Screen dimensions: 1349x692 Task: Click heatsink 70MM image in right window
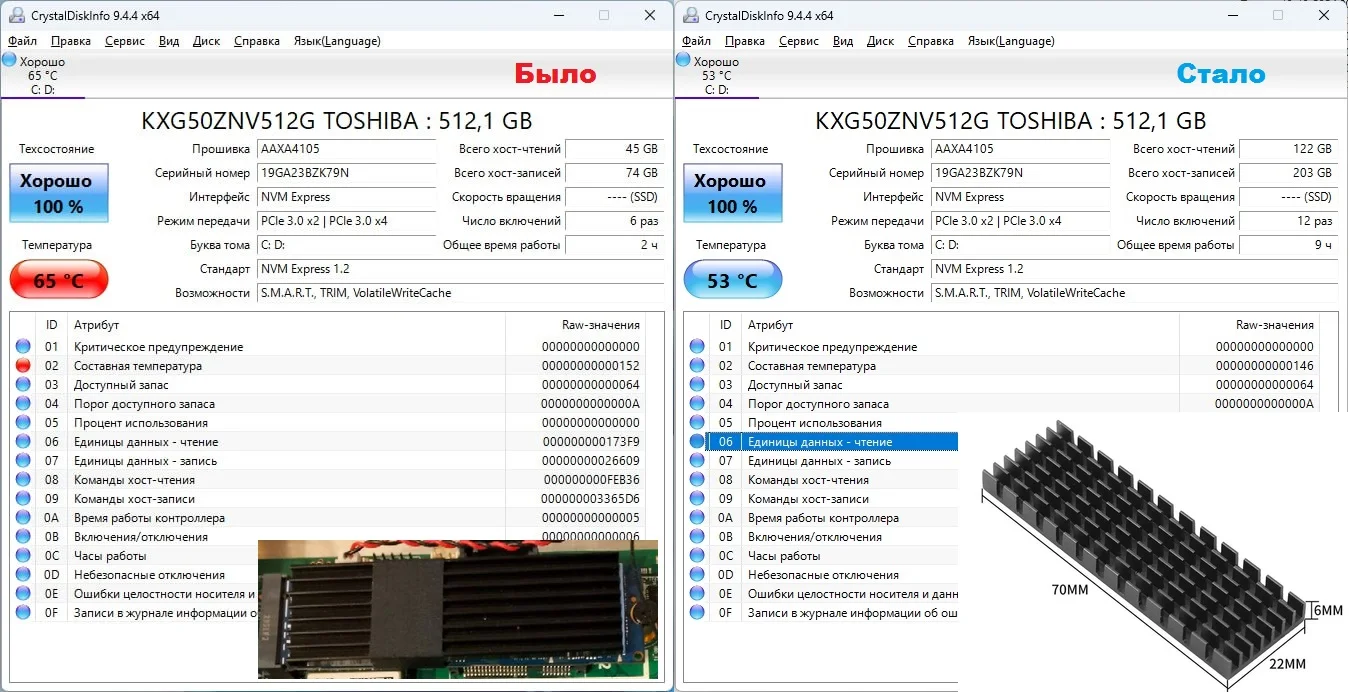tap(1153, 551)
